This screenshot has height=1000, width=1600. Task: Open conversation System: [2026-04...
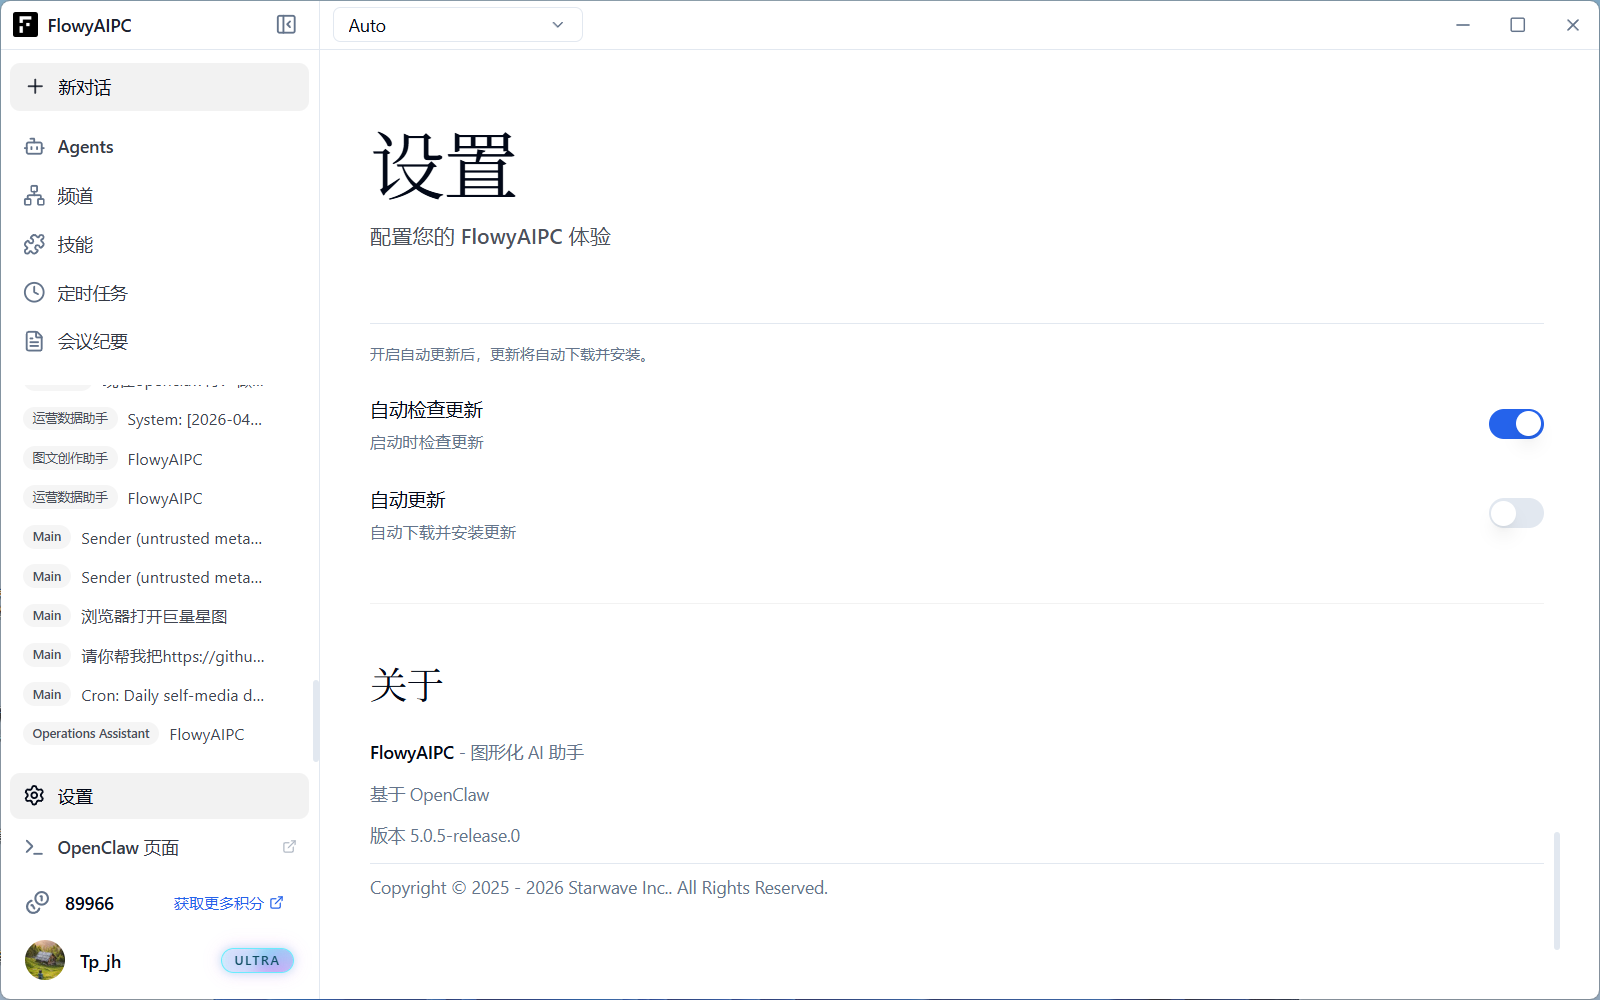tap(160, 419)
